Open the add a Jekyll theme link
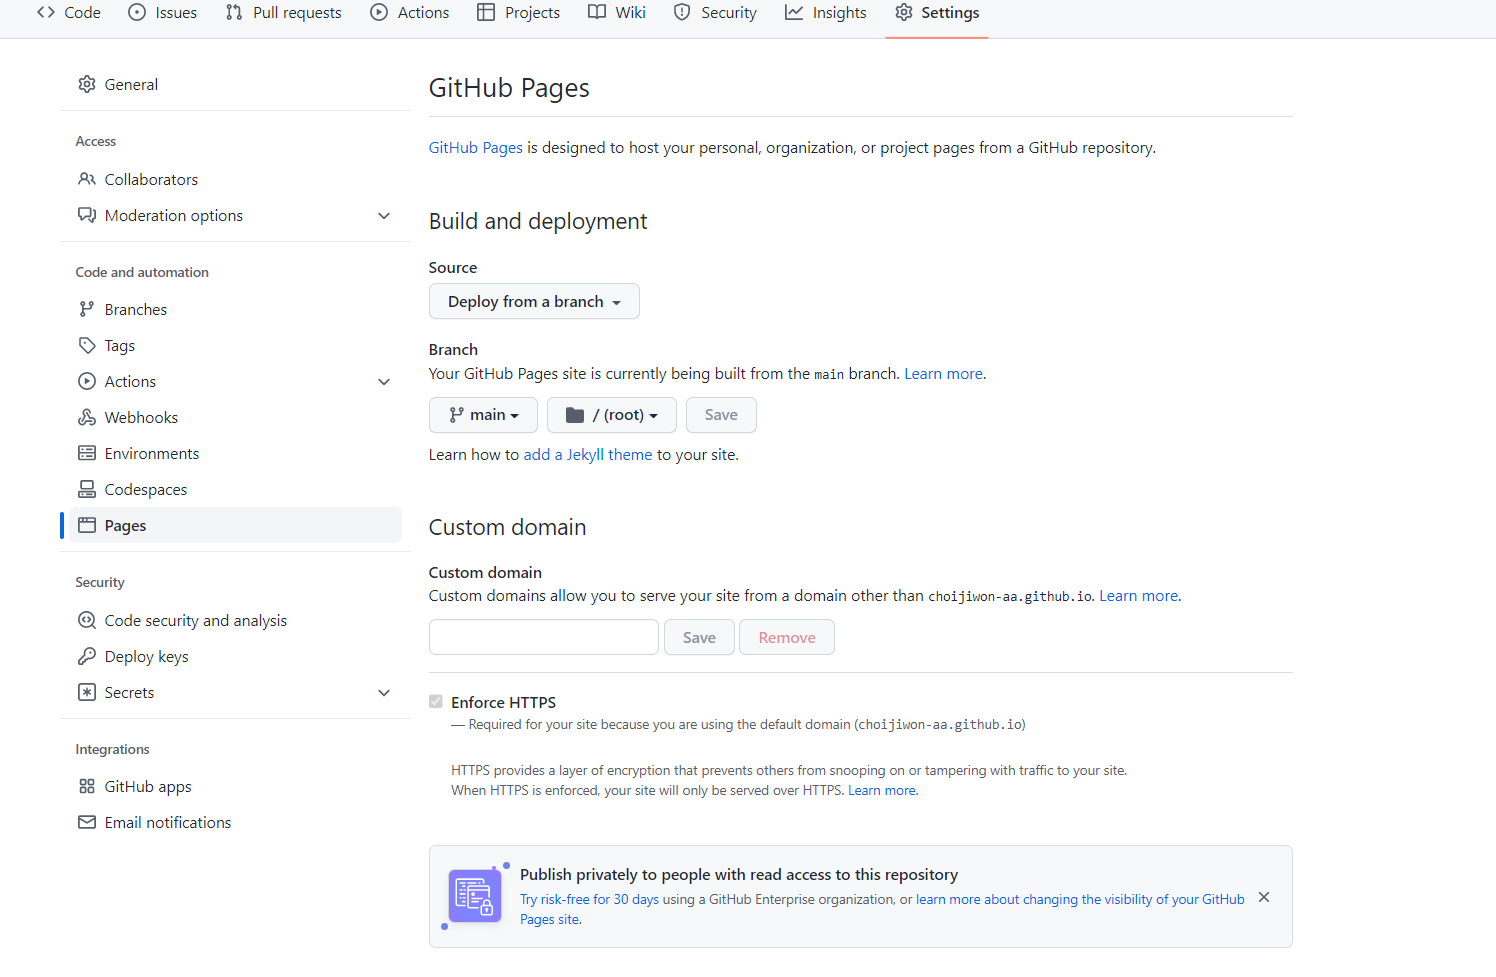The width and height of the screenshot is (1496, 977). (x=588, y=455)
